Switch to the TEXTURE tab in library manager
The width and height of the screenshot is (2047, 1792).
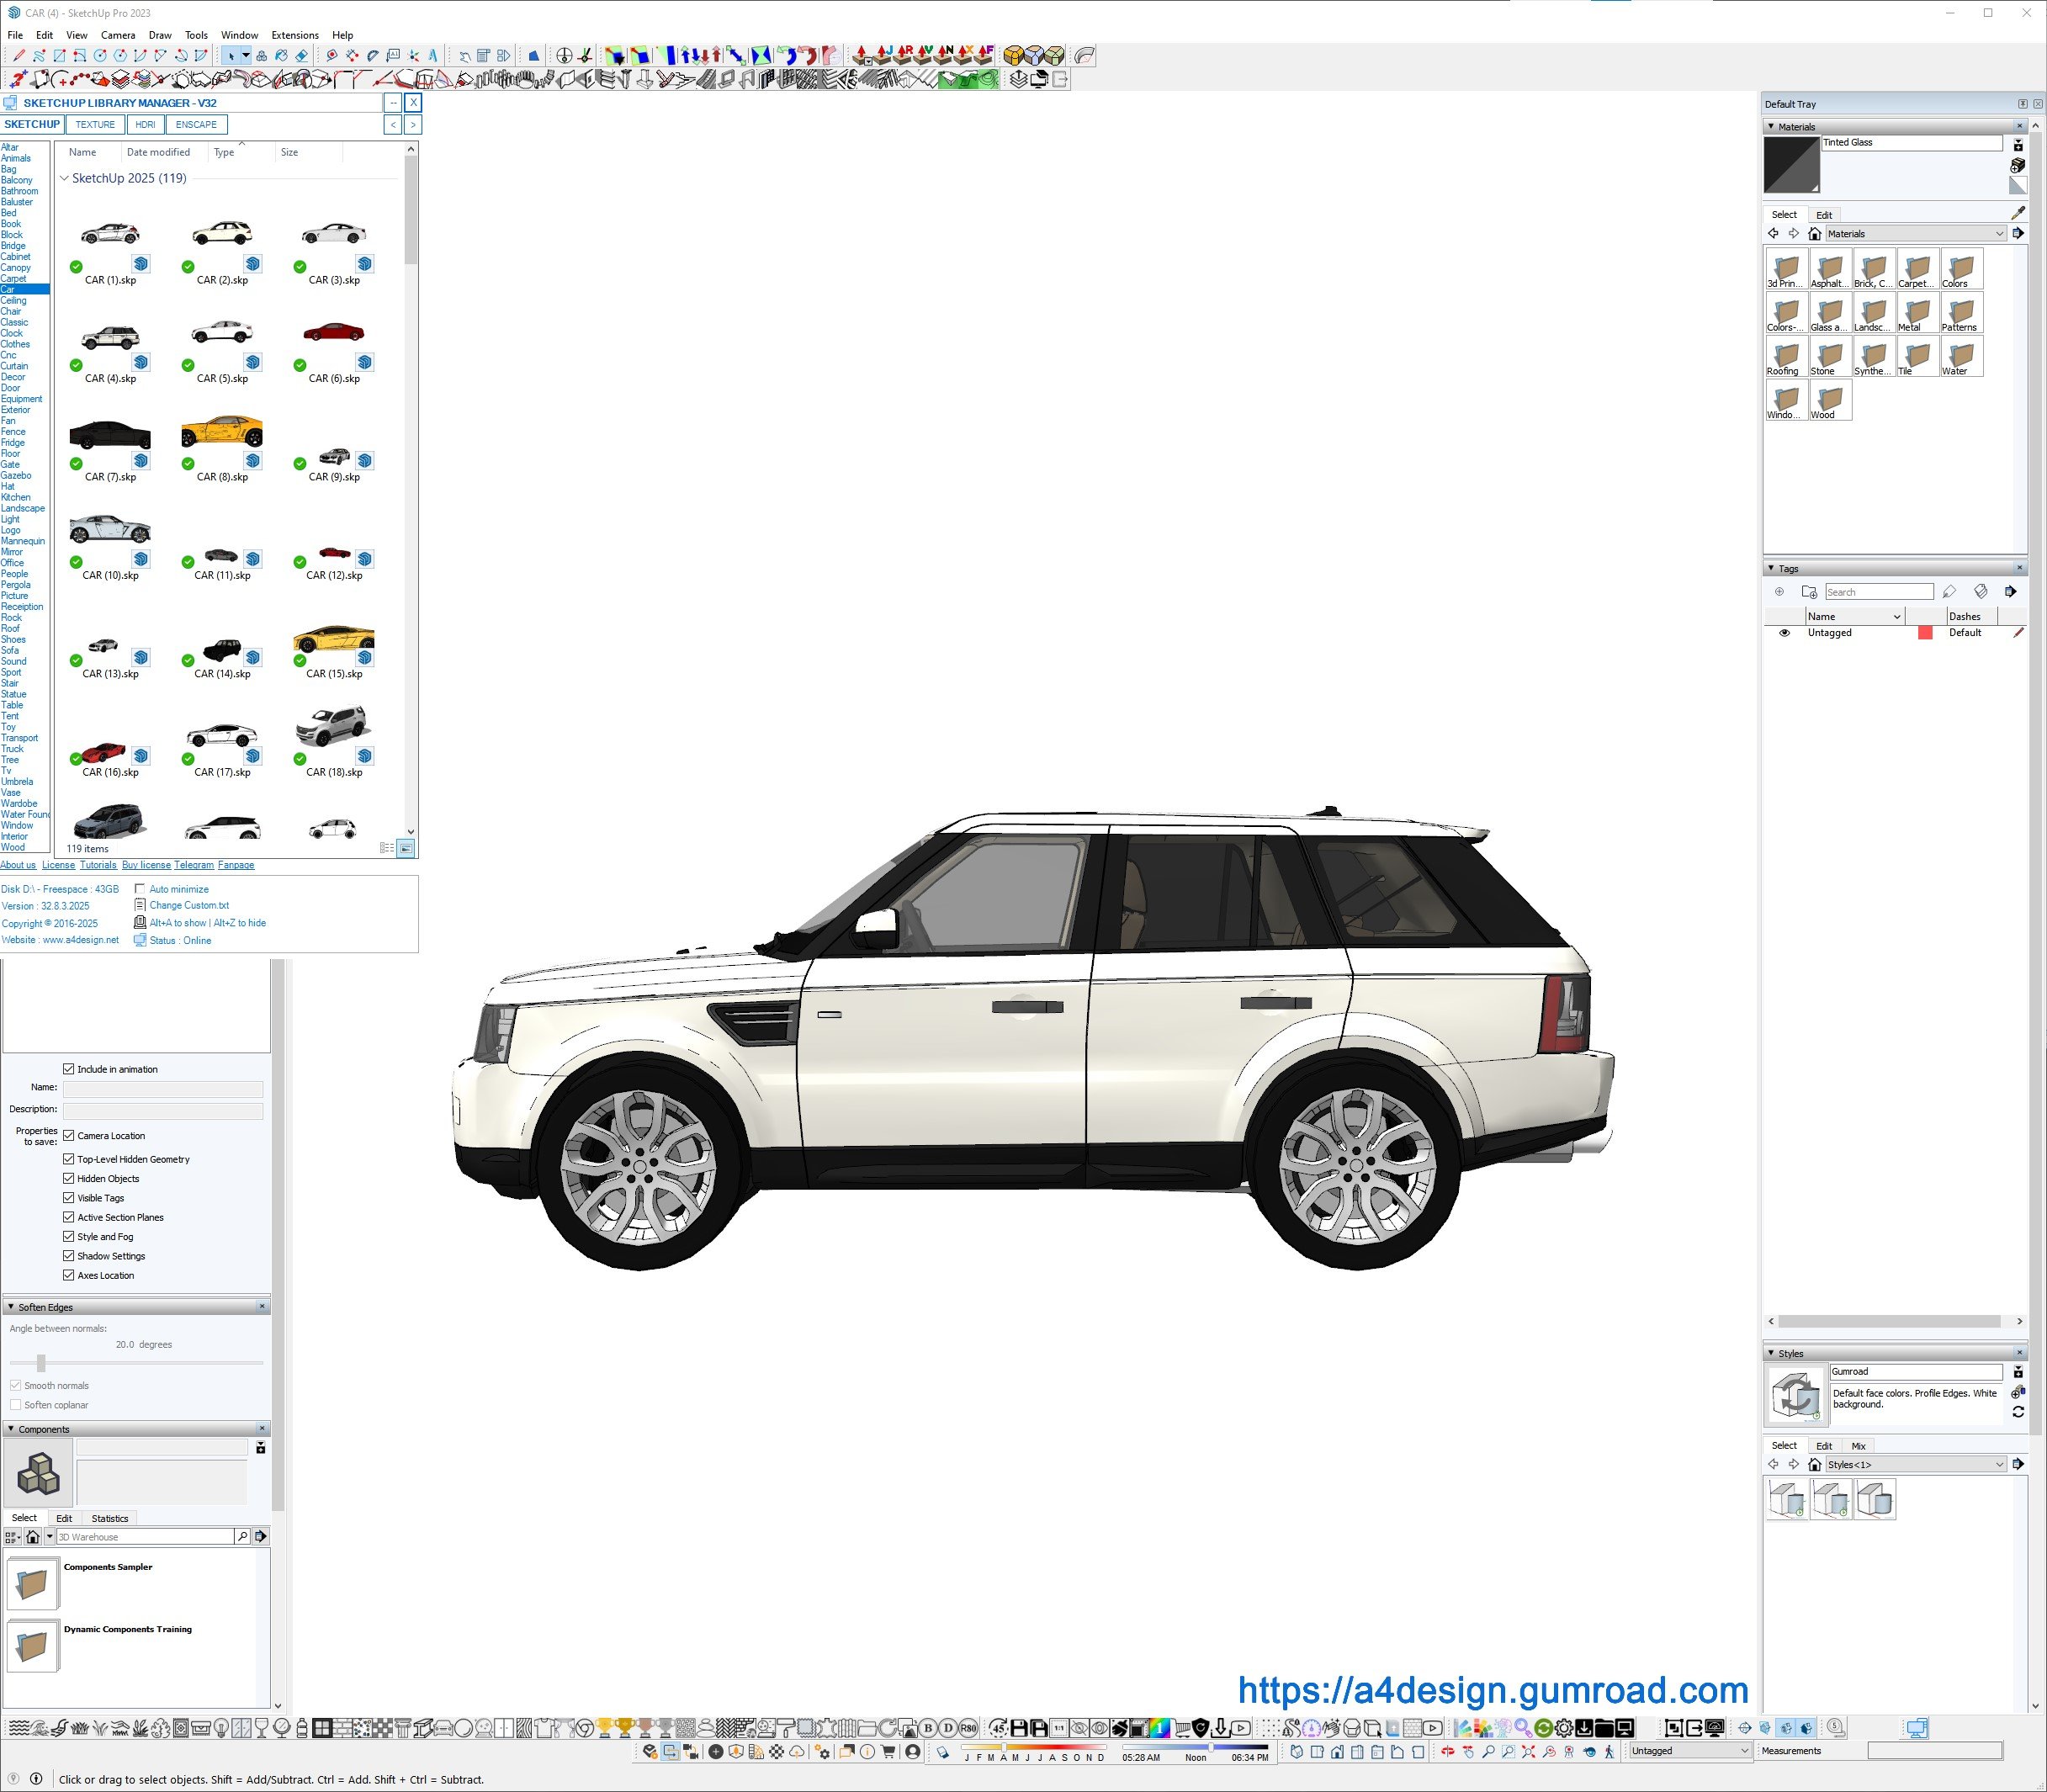click(95, 125)
